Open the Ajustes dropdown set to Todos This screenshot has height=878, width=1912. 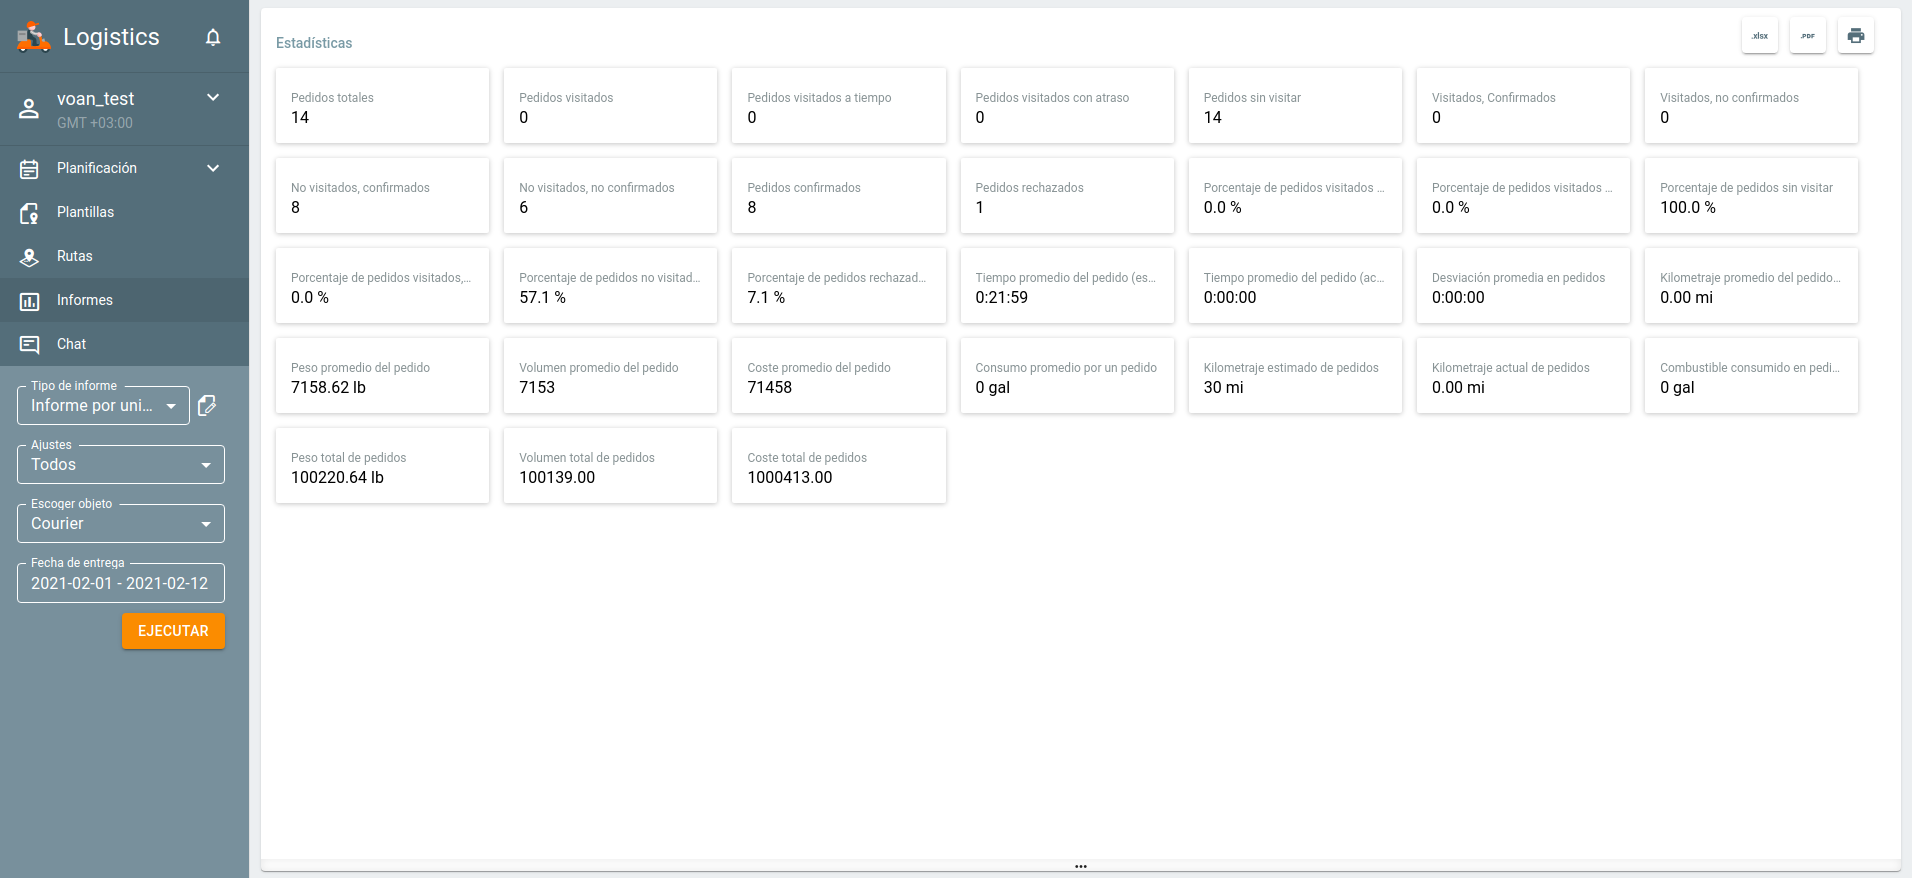click(x=120, y=465)
